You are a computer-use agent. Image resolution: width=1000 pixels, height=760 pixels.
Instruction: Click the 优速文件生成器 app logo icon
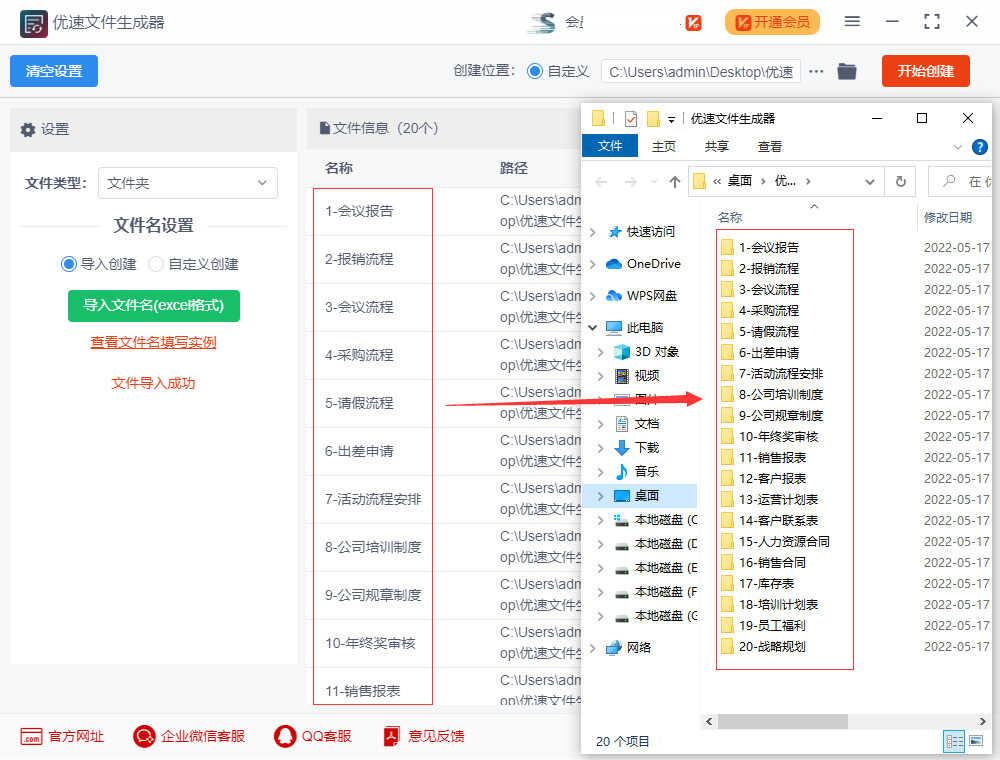pos(33,24)
